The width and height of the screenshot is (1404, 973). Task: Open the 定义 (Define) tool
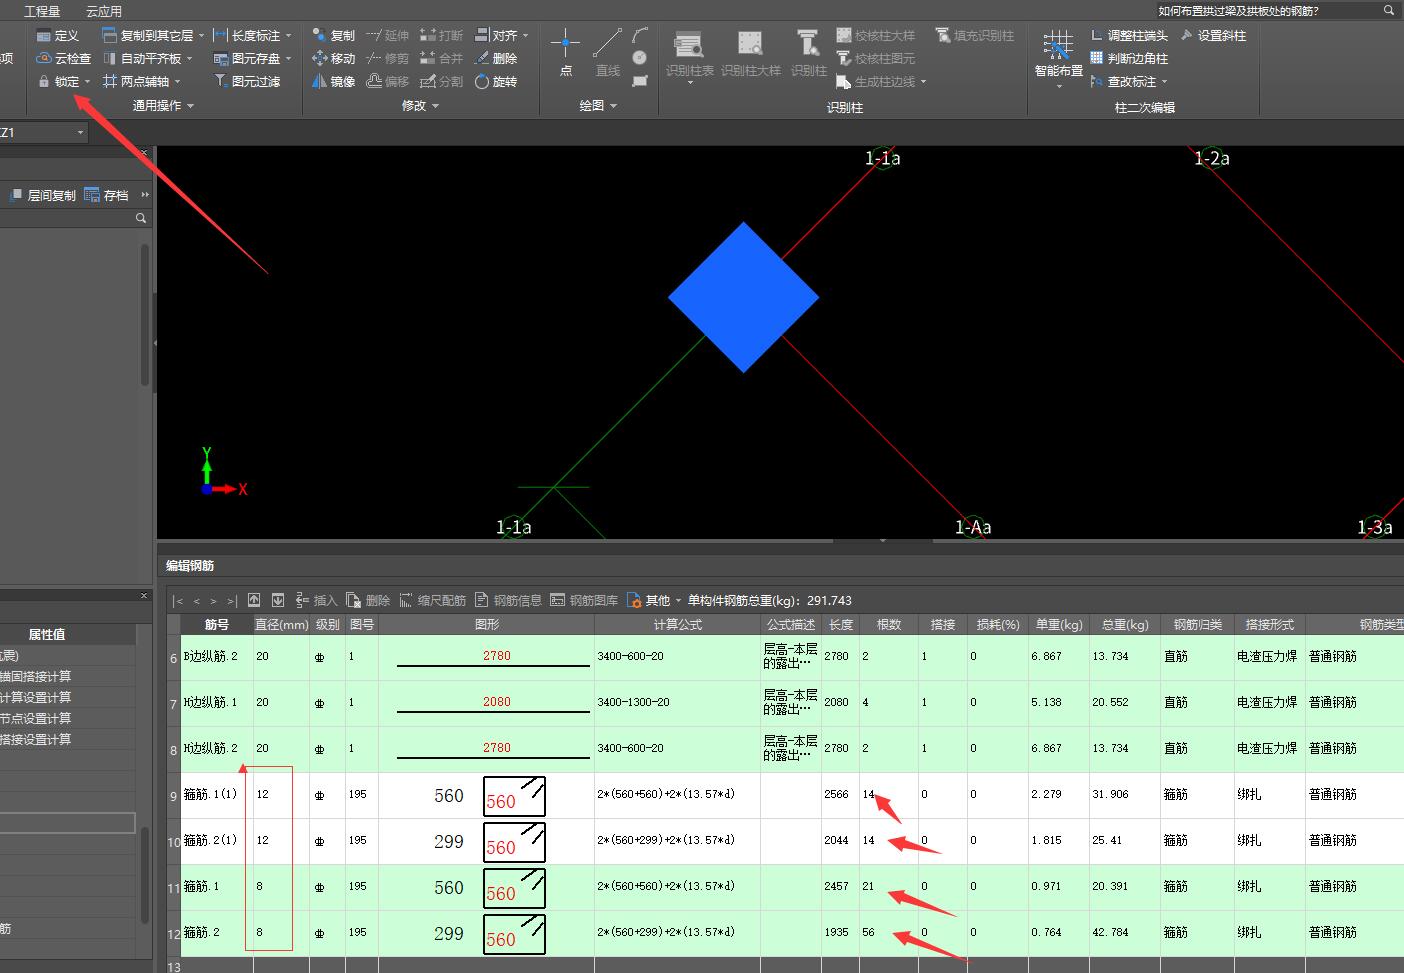pos(57,36)
